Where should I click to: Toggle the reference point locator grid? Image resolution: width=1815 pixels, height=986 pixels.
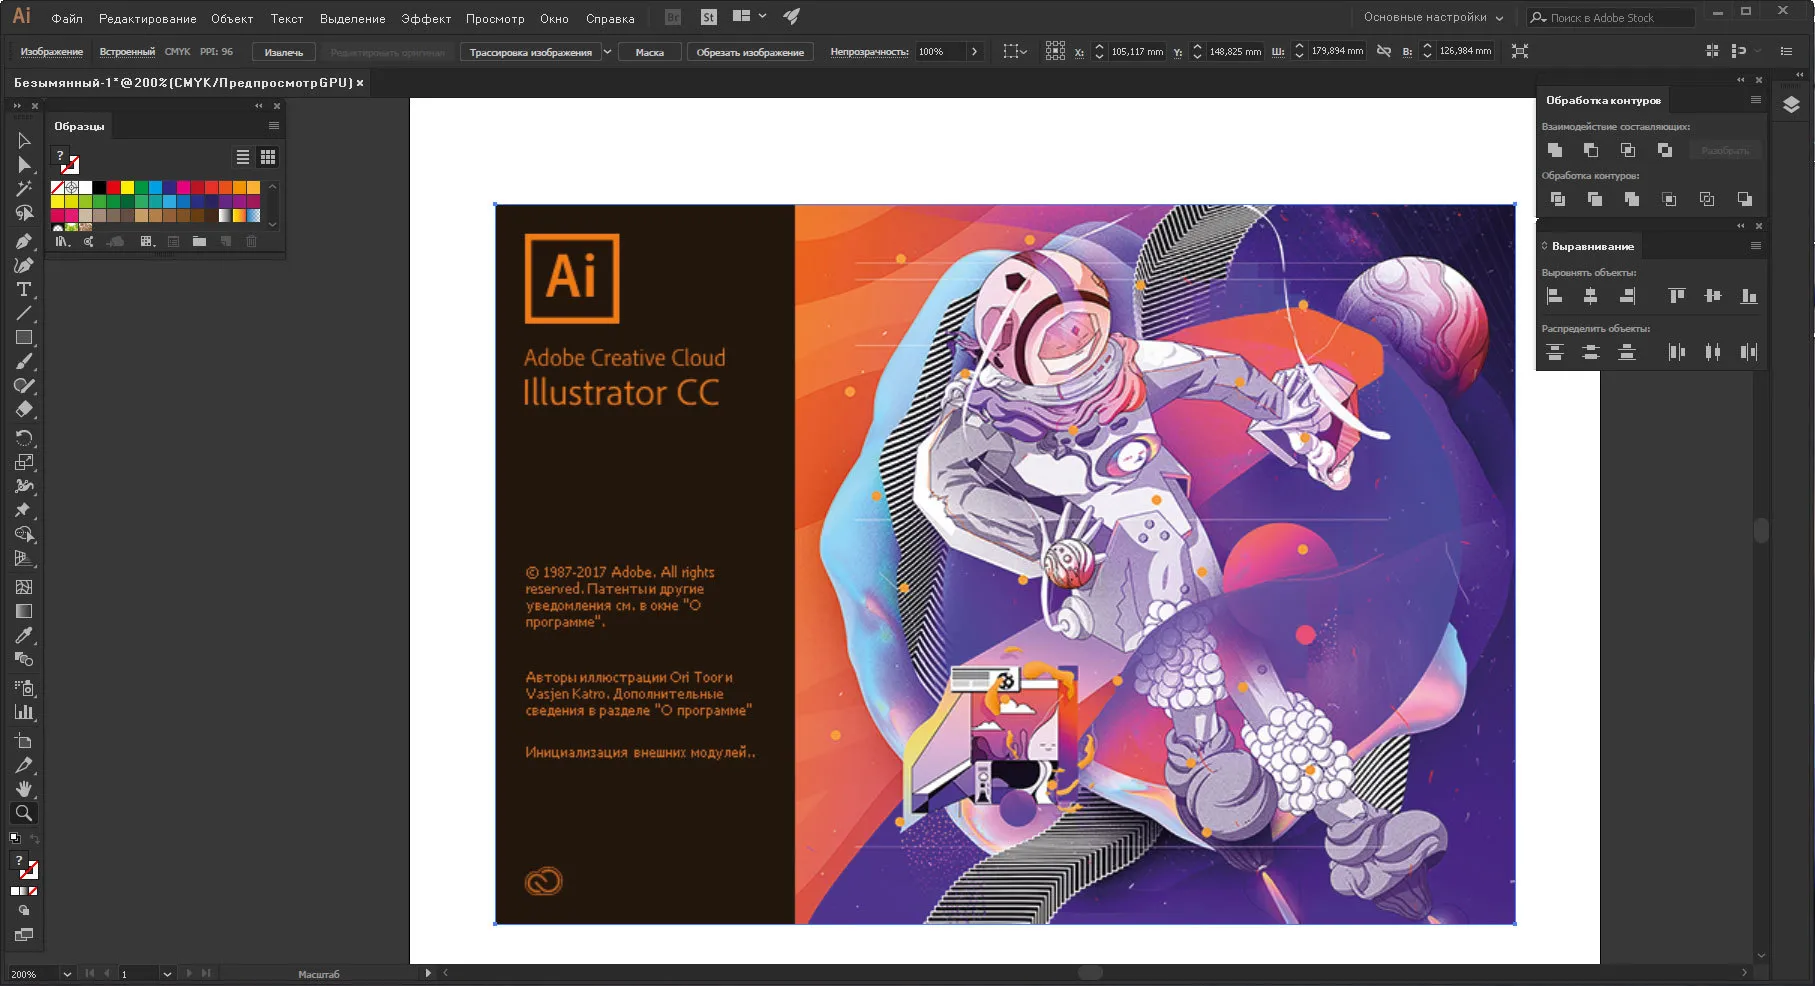pos(1055,51)
